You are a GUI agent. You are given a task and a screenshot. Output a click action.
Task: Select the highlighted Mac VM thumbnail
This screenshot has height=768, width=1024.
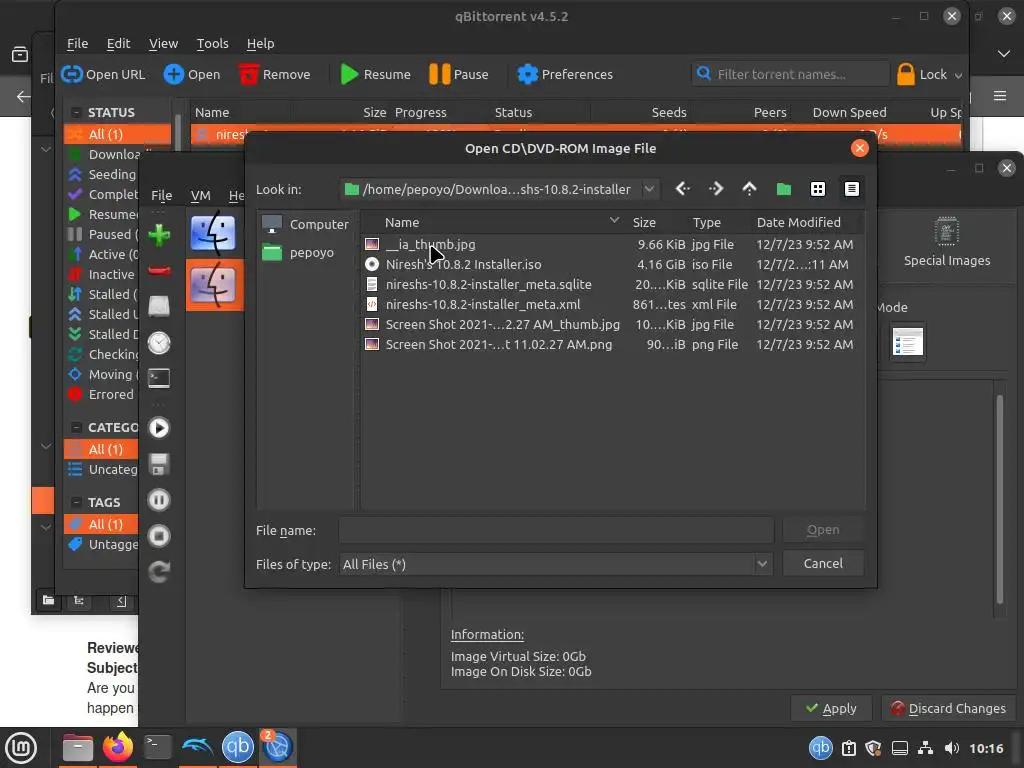(213, 285)
